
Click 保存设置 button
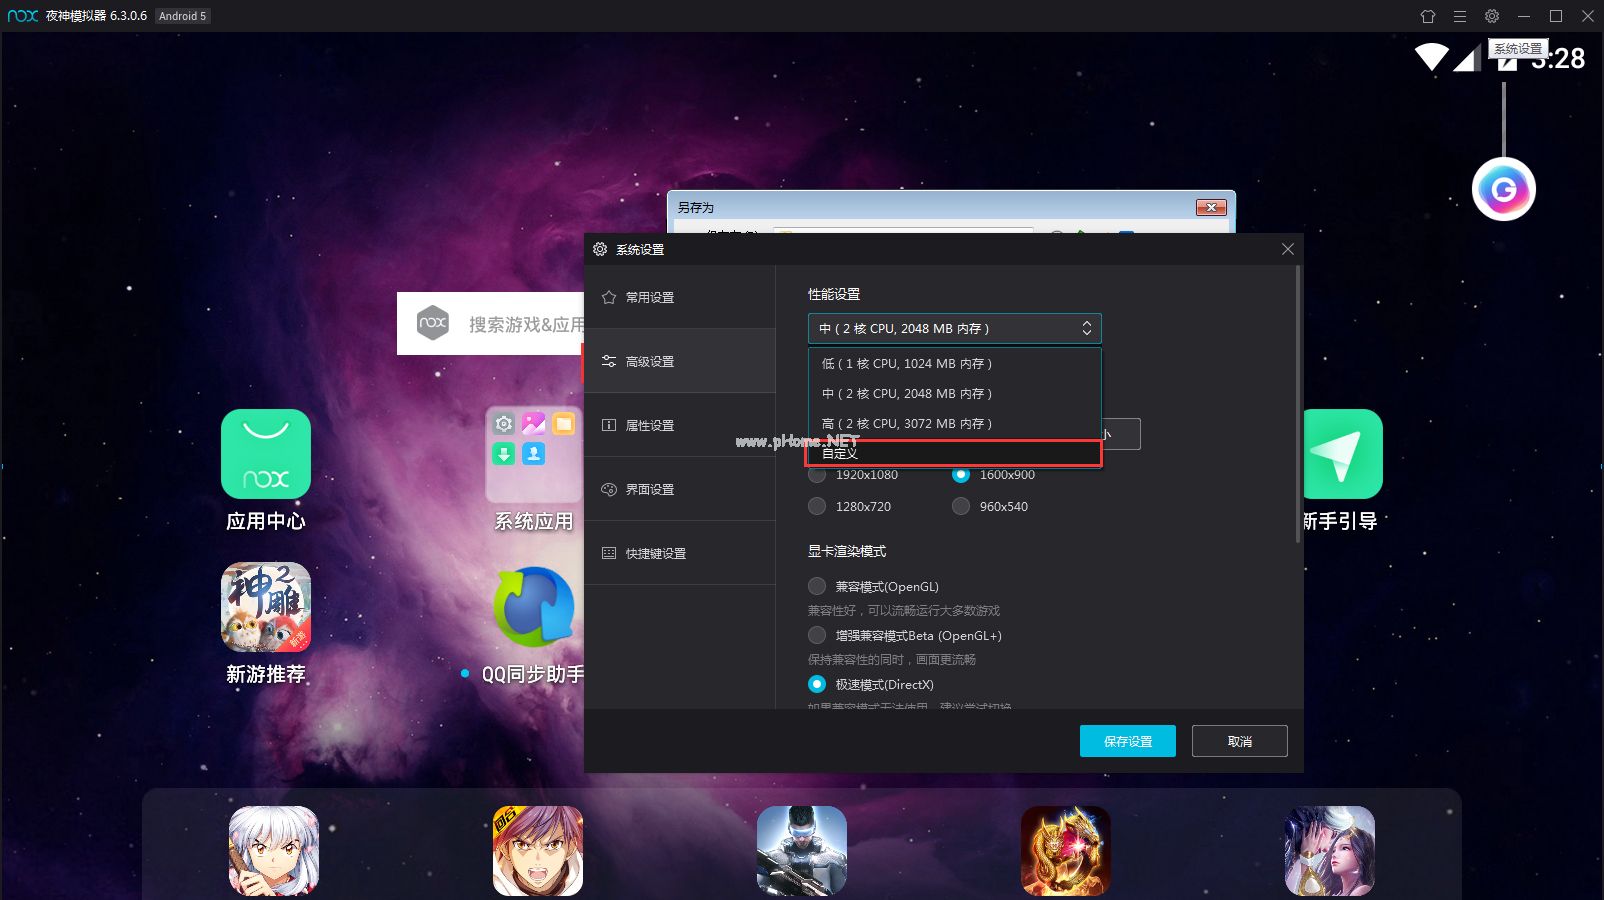click(1128, 741)
